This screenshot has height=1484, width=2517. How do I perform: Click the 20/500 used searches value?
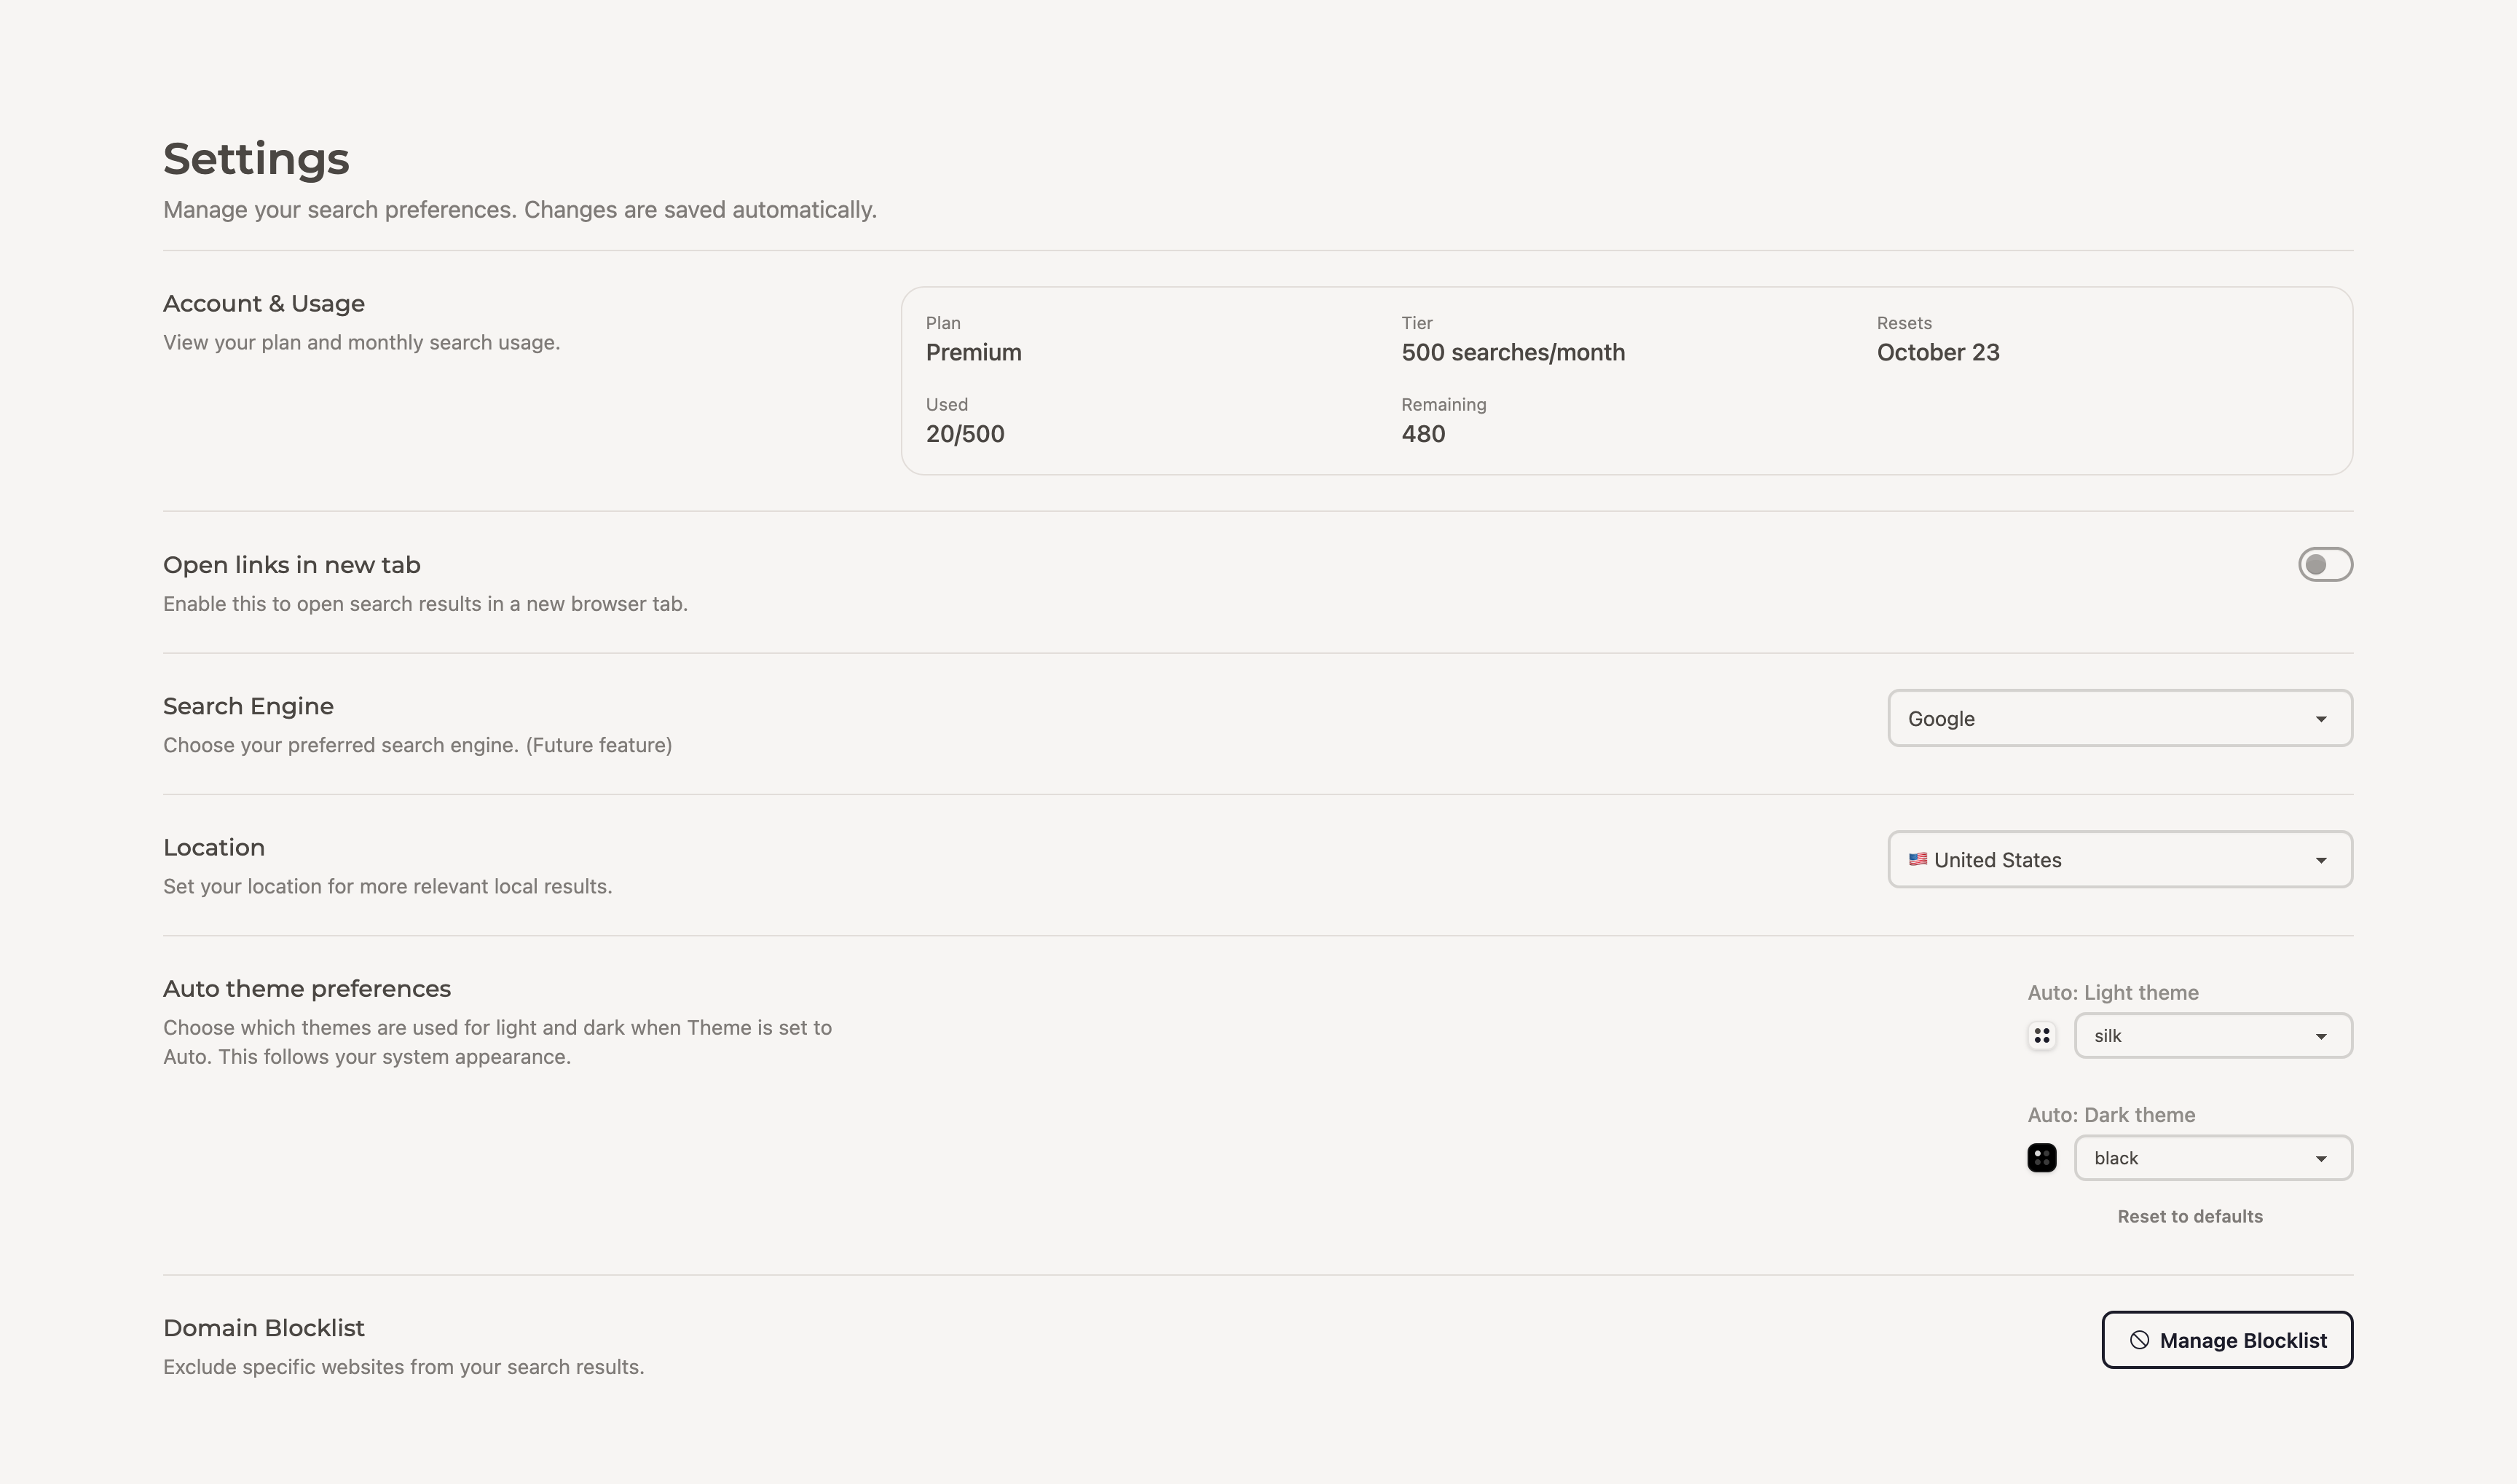[964, 434]
